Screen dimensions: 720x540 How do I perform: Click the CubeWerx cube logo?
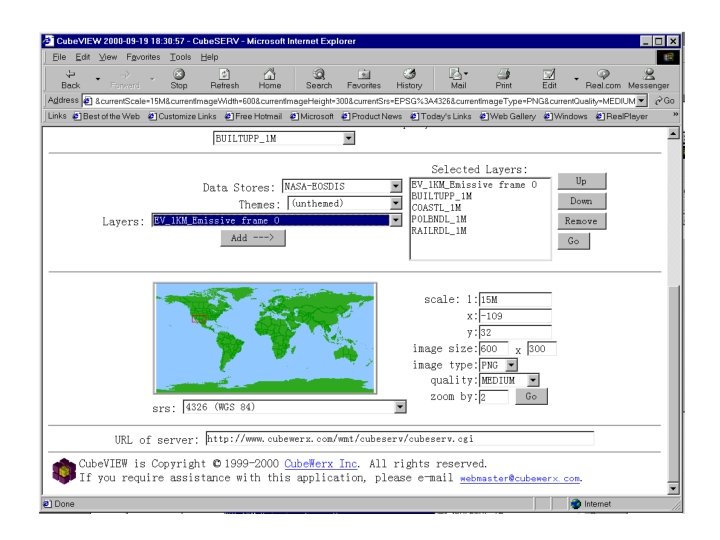pos(64,471)
